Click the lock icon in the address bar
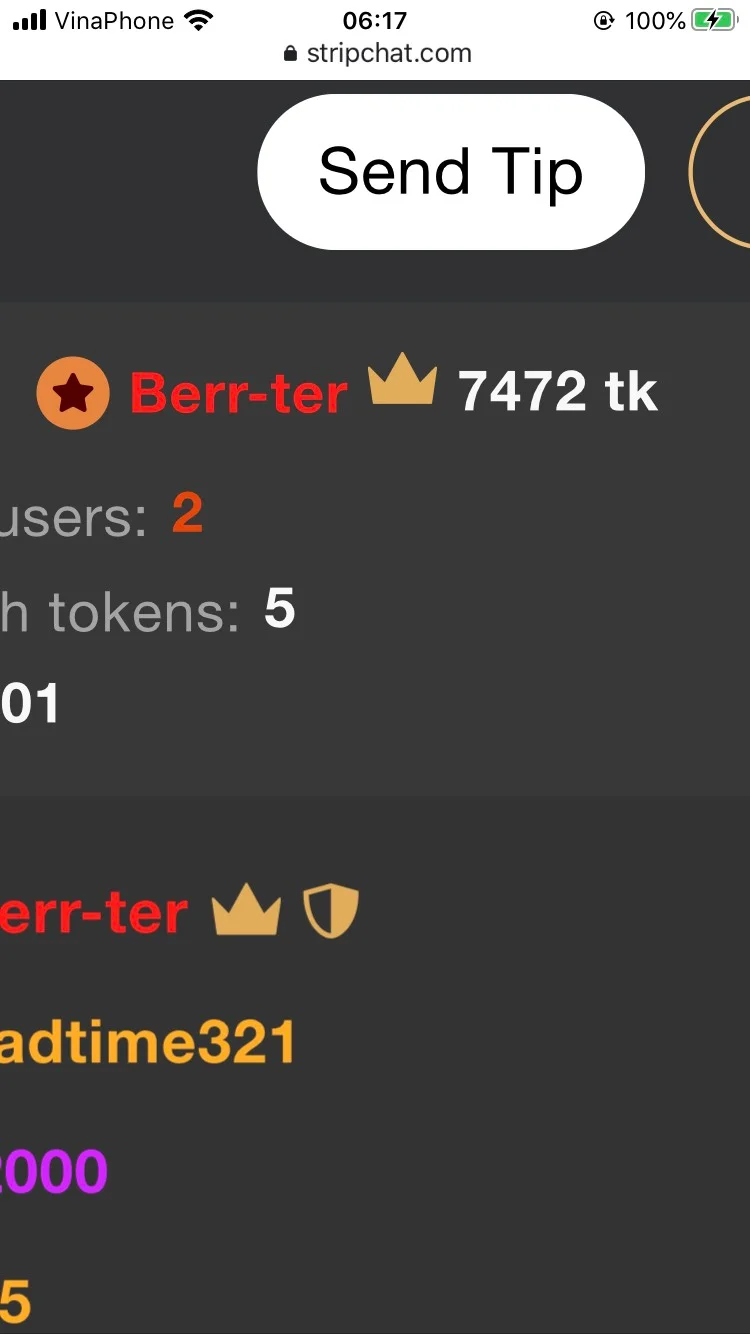Image resolution: width=750 pixels, height=1334 pixels. (291, 54)
